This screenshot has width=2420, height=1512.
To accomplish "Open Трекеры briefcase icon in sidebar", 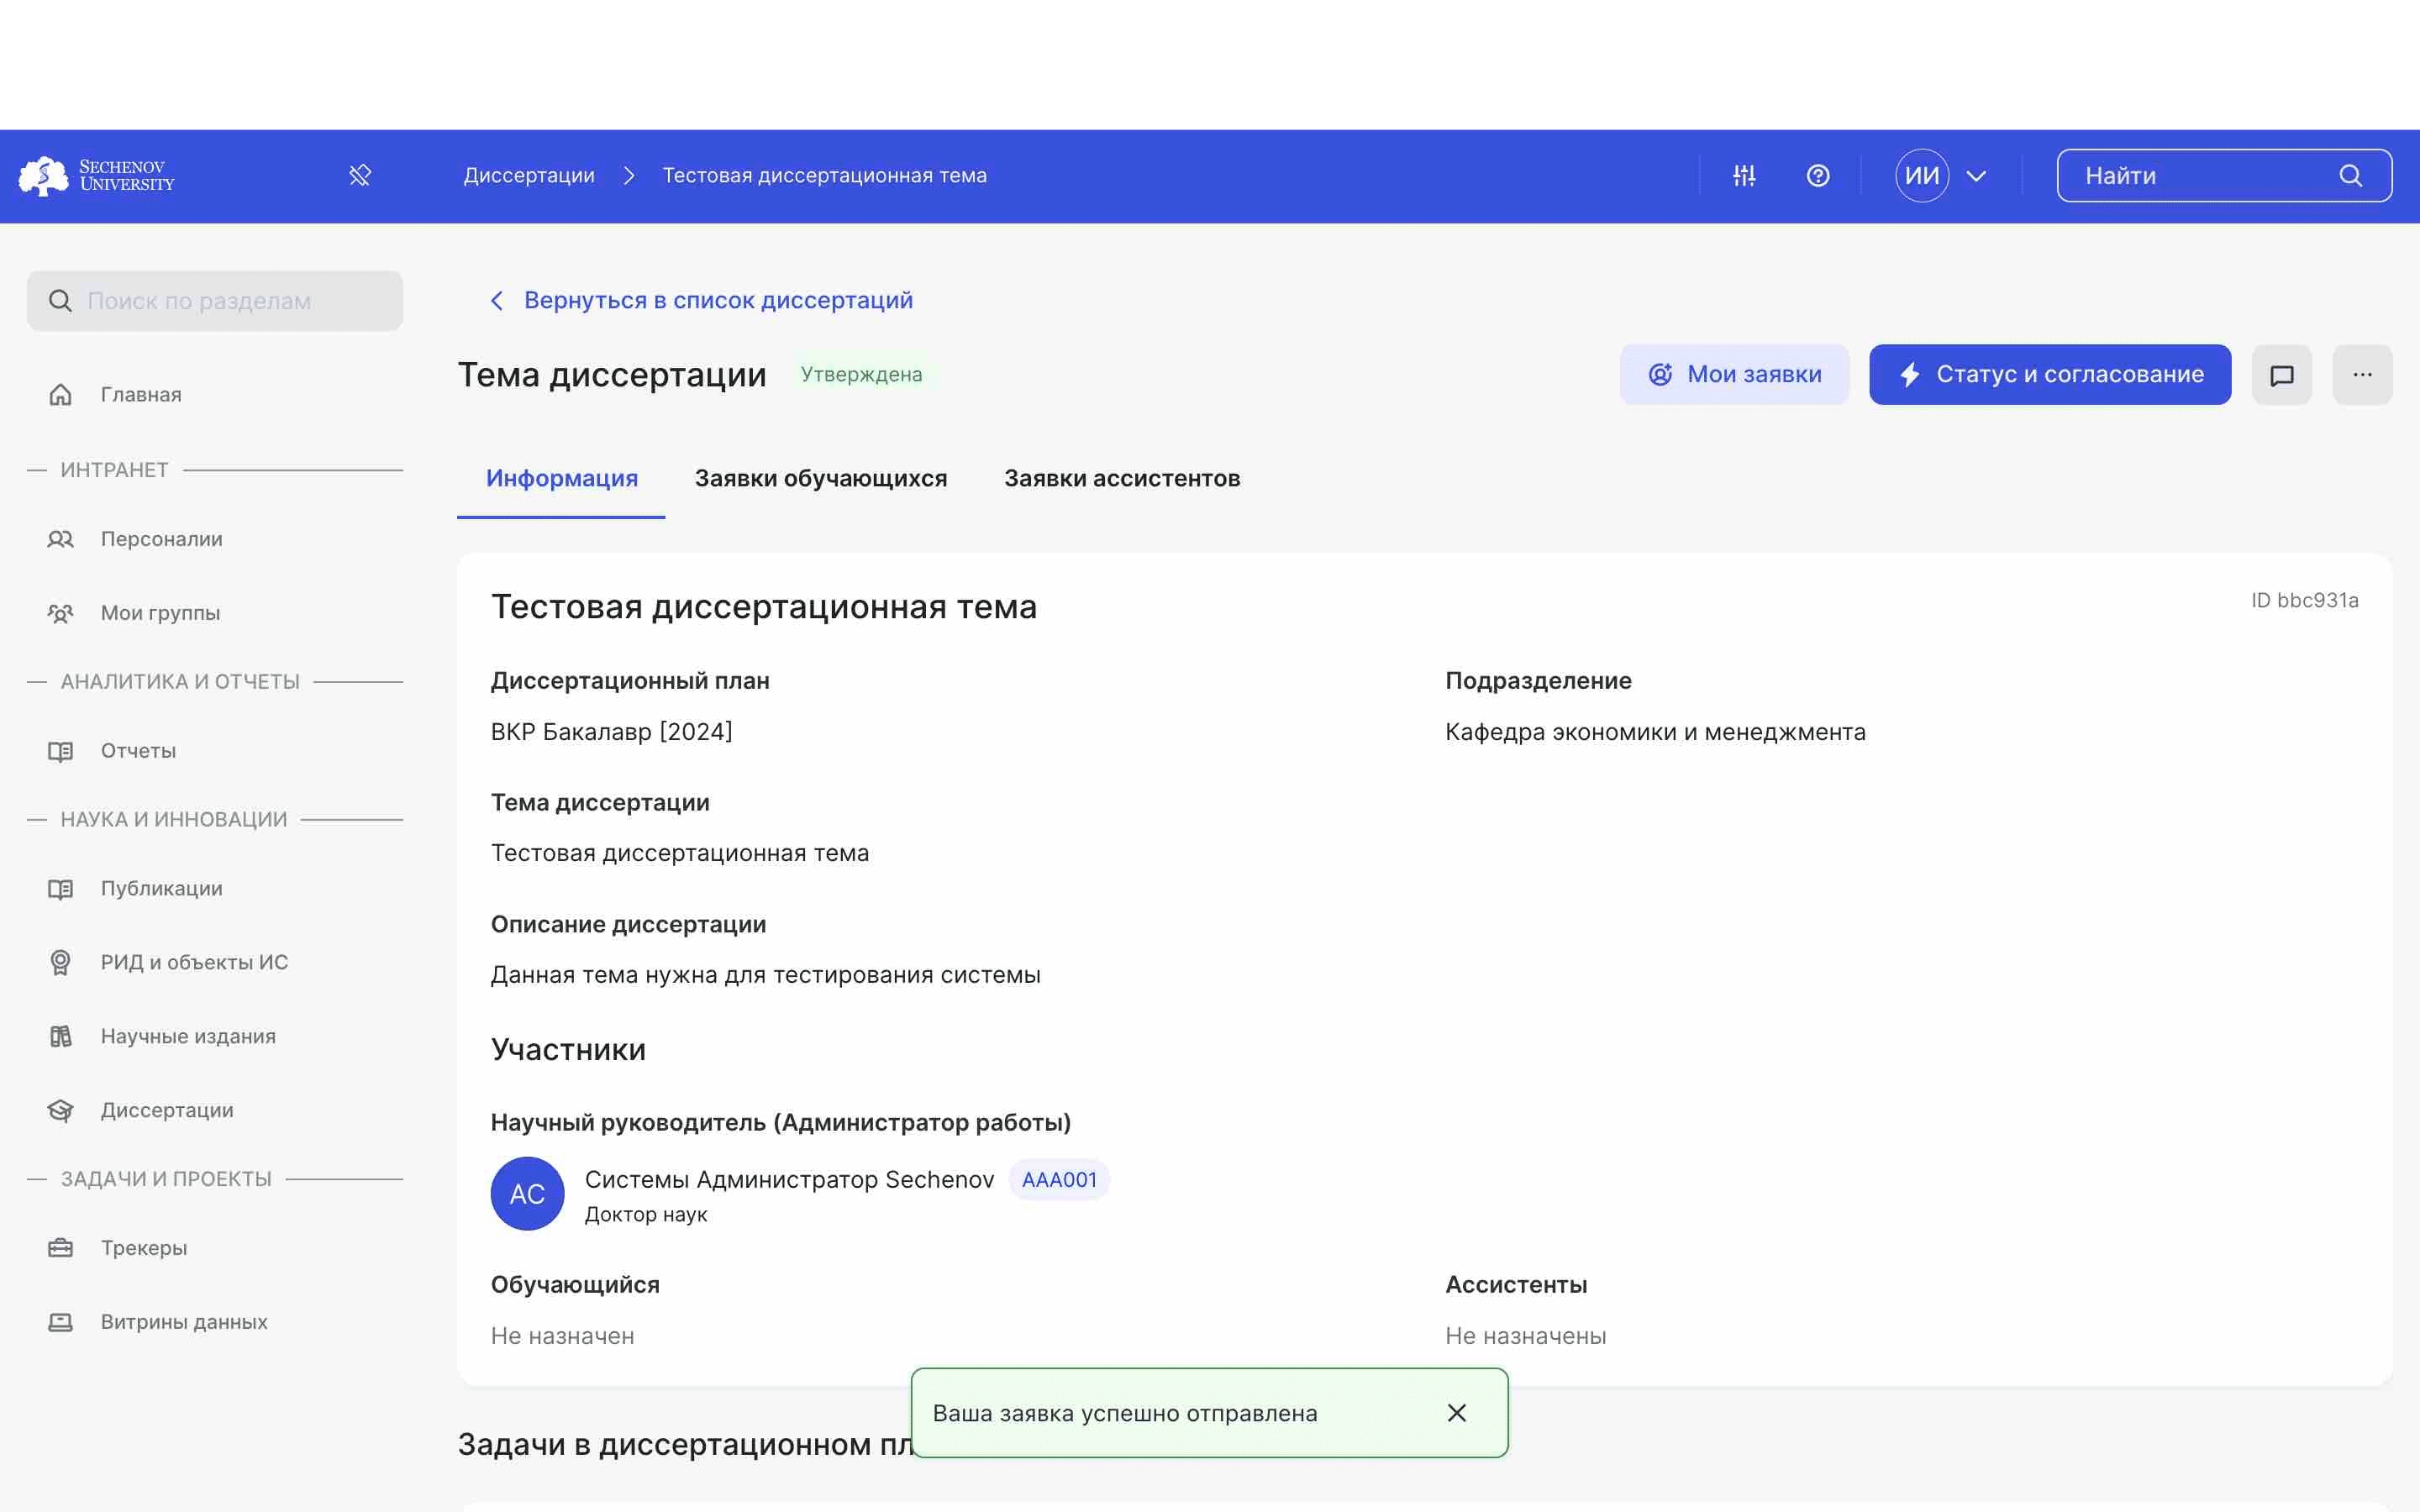I will 60,1248.
